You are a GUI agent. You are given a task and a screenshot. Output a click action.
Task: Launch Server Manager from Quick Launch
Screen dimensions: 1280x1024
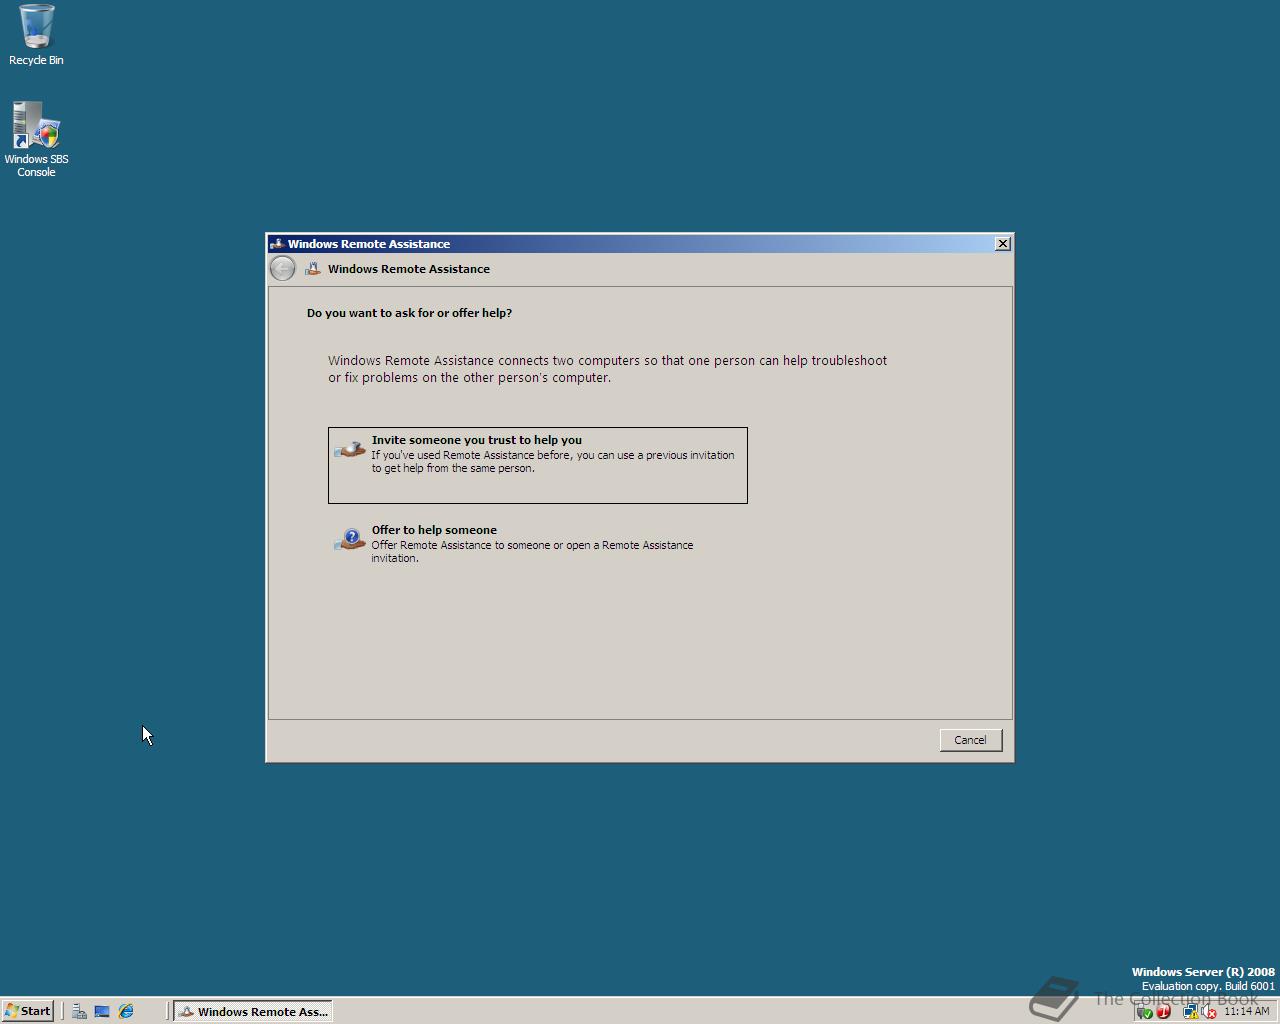tap(79, 1011)
